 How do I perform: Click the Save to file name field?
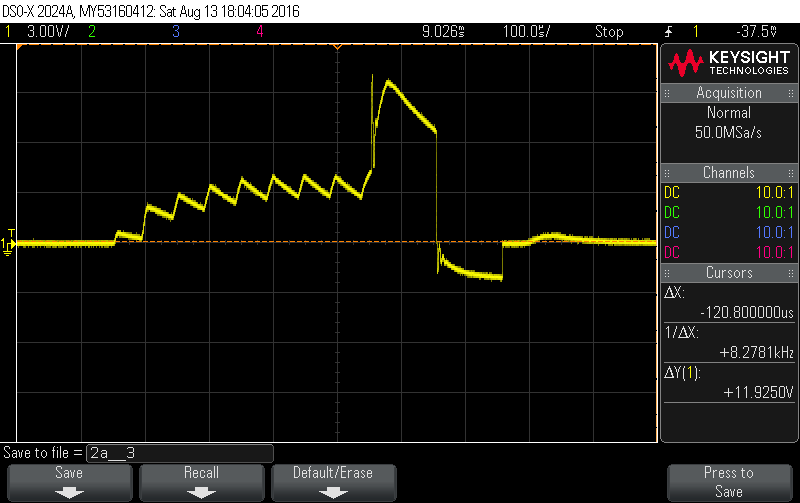(x=179, y=452)
